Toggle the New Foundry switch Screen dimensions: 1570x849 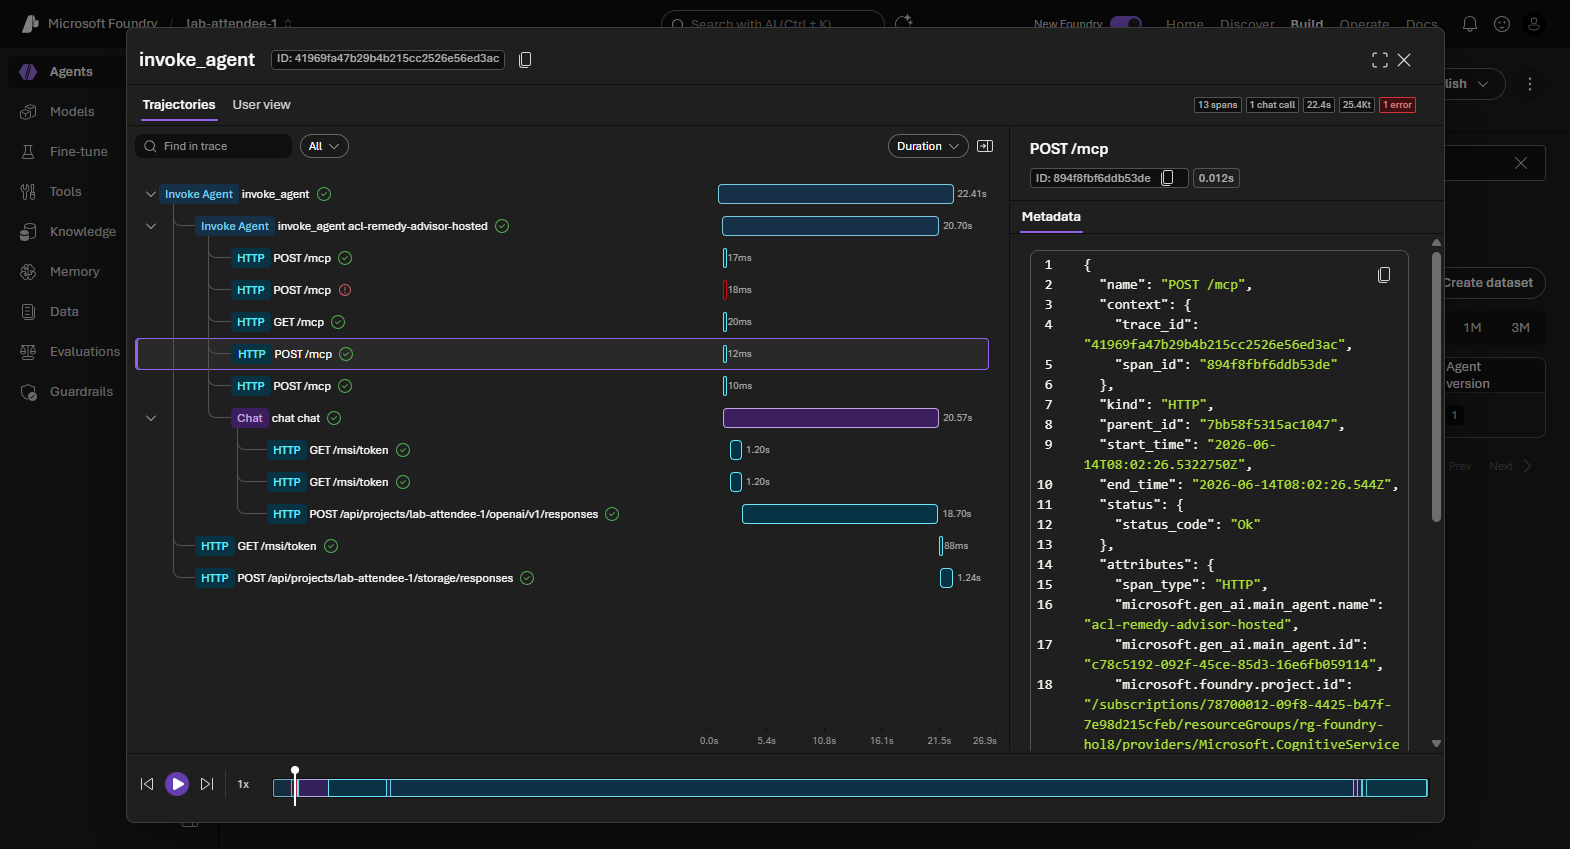[x=1126, y=23]
